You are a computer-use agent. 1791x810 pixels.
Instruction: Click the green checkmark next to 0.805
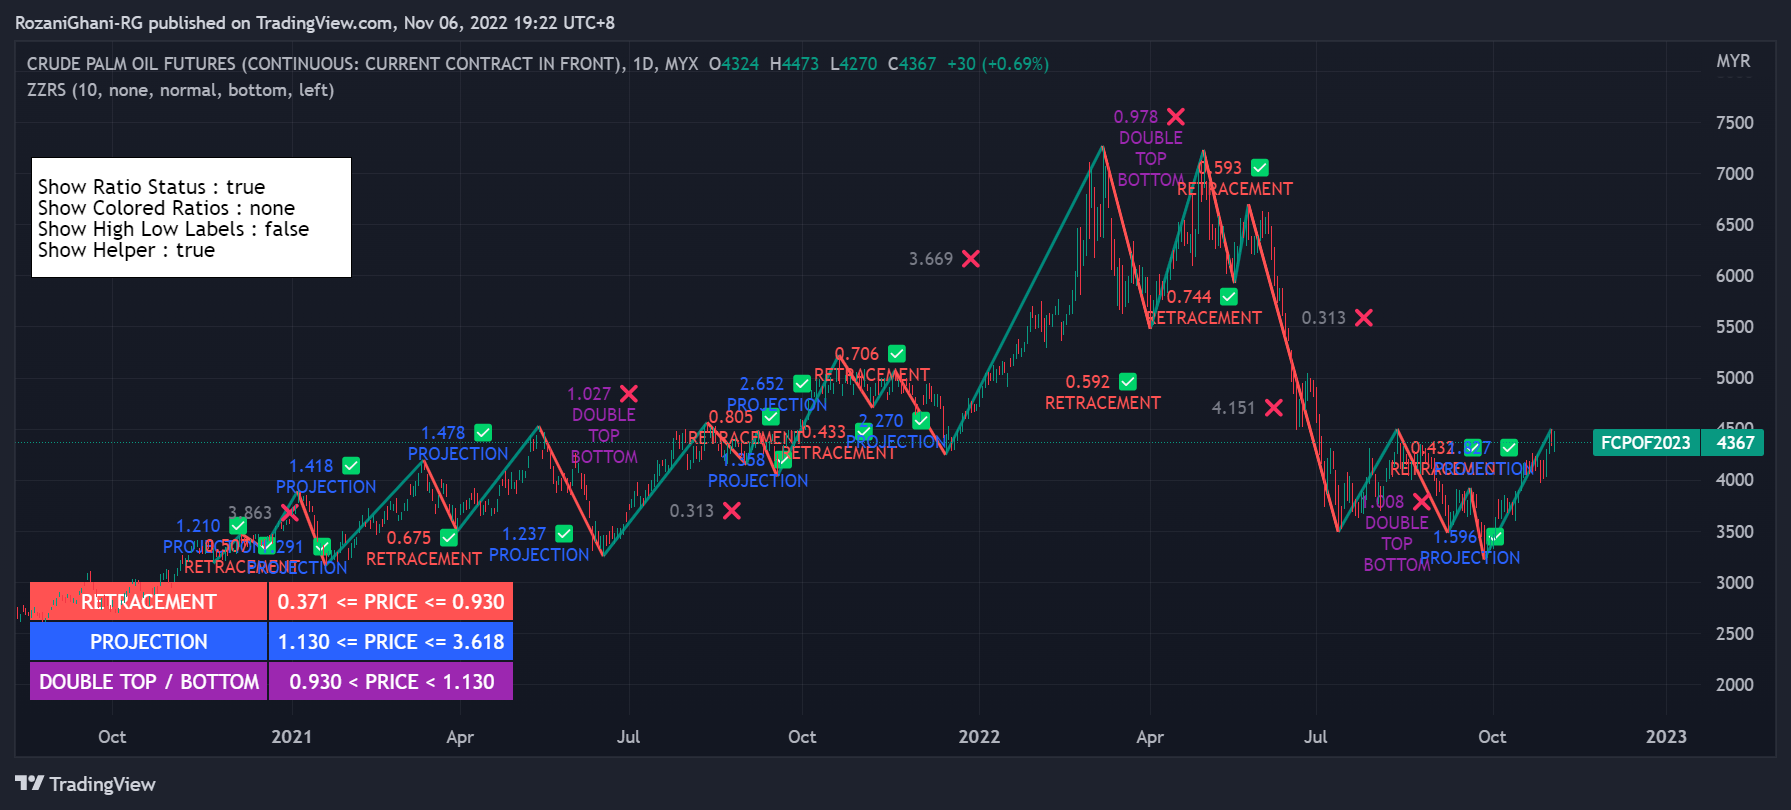click(x=771, y=417)
